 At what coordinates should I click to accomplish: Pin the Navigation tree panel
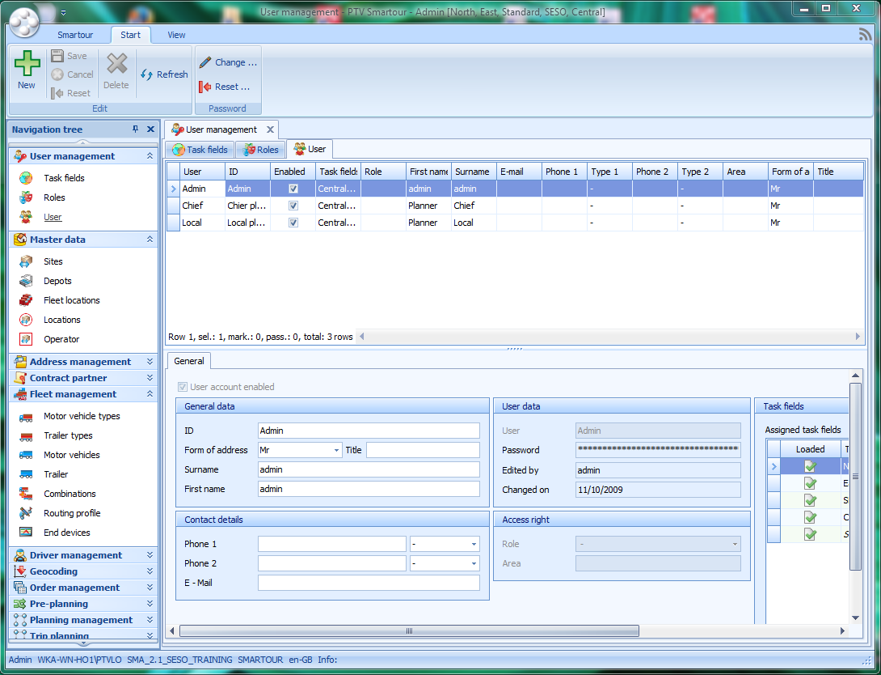135,129
